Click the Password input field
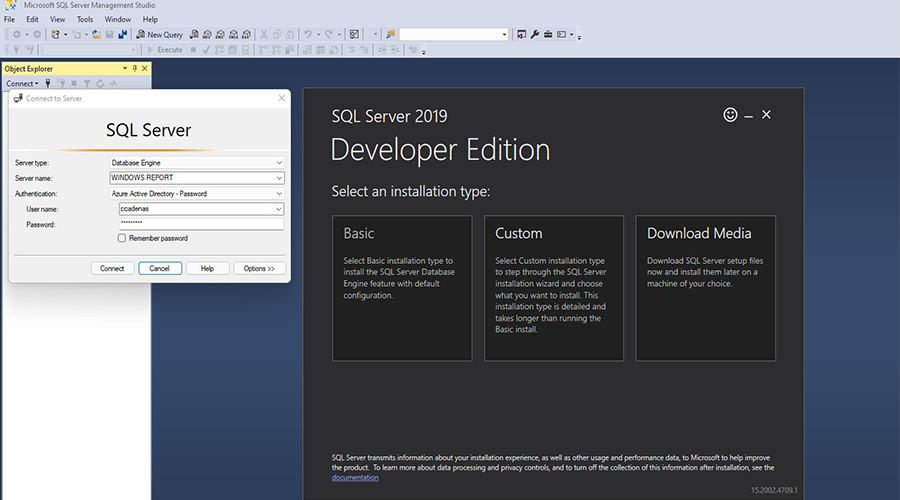Image resolution: width=900 pixels, height=500 pixels. click(201, 224)
